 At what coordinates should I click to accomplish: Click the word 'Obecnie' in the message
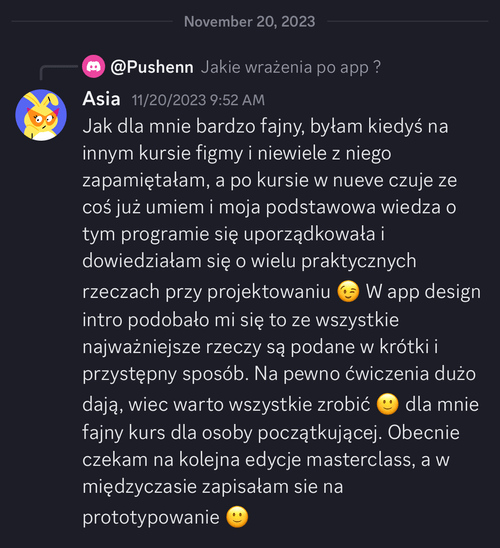click(x=423, y=433)
